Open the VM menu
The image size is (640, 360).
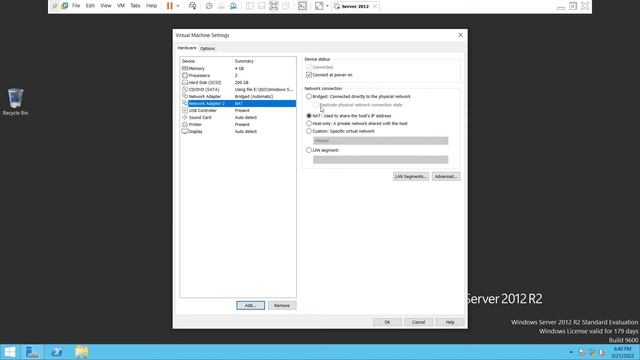point(121,6)
